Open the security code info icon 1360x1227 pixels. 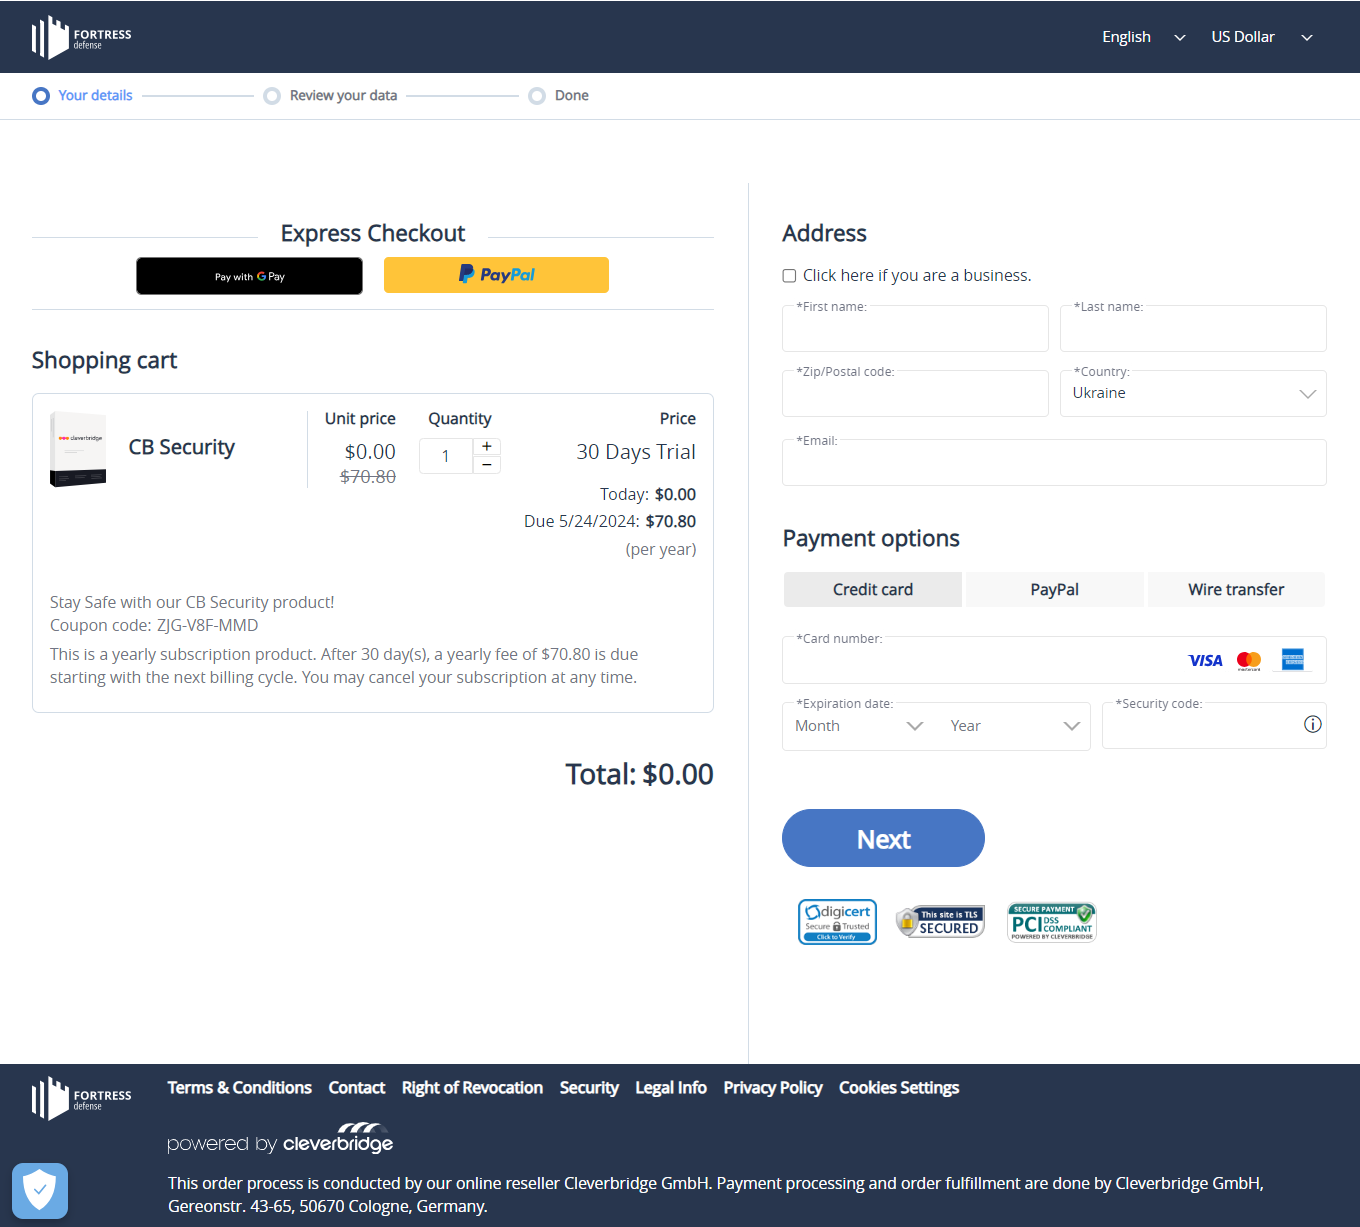(x=1313, y=725)
